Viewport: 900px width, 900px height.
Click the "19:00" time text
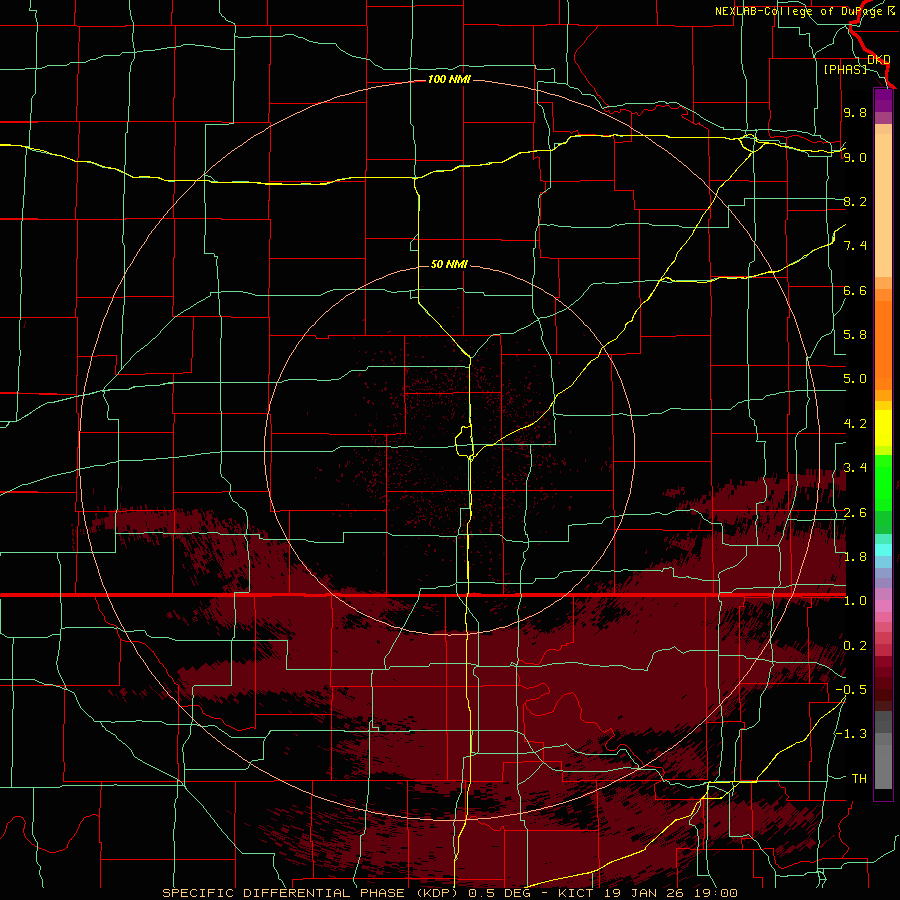click(714, 893)
